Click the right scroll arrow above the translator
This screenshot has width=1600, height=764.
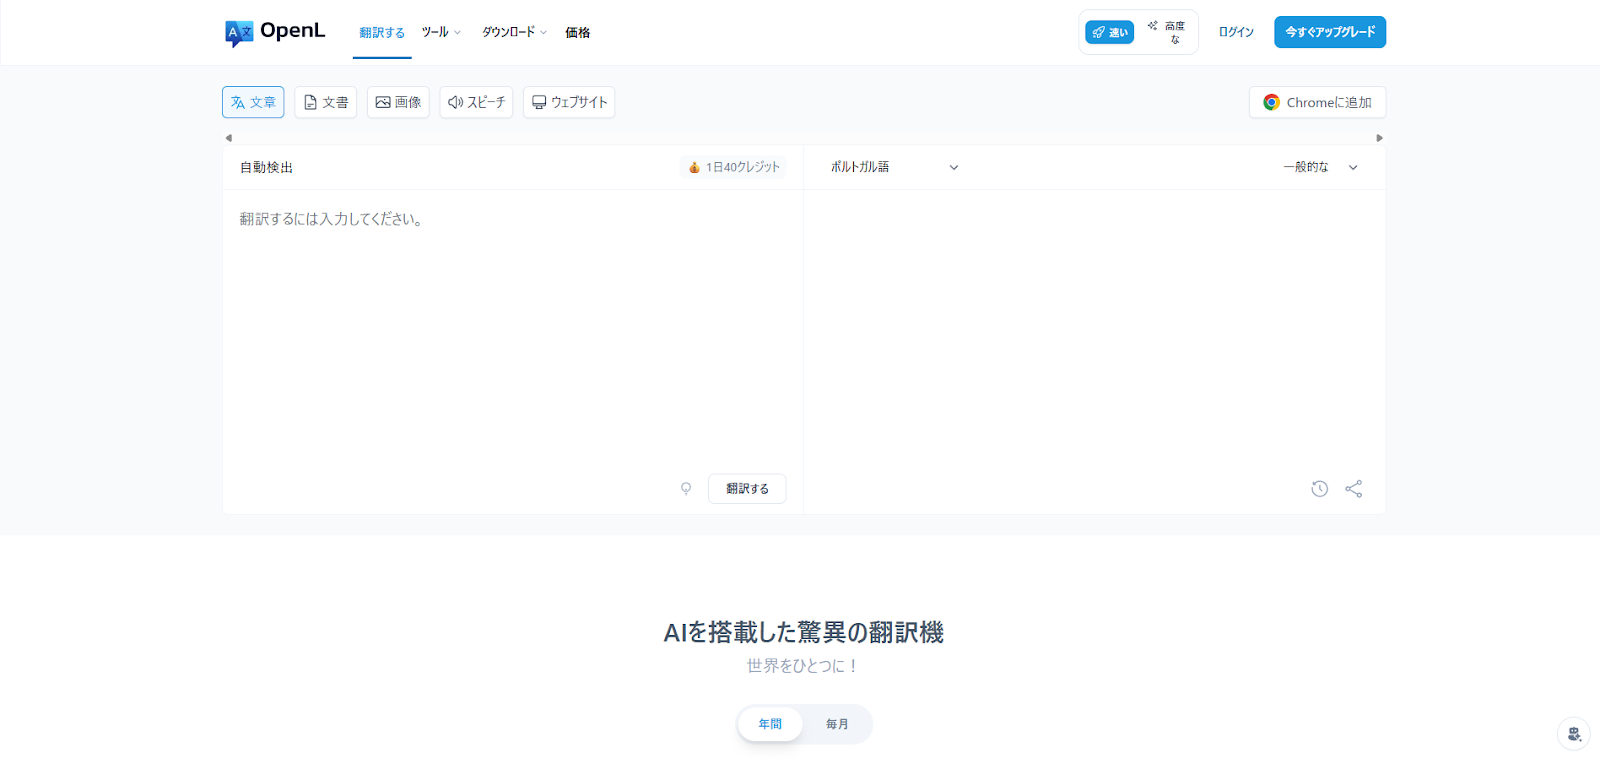(1379, 138)
